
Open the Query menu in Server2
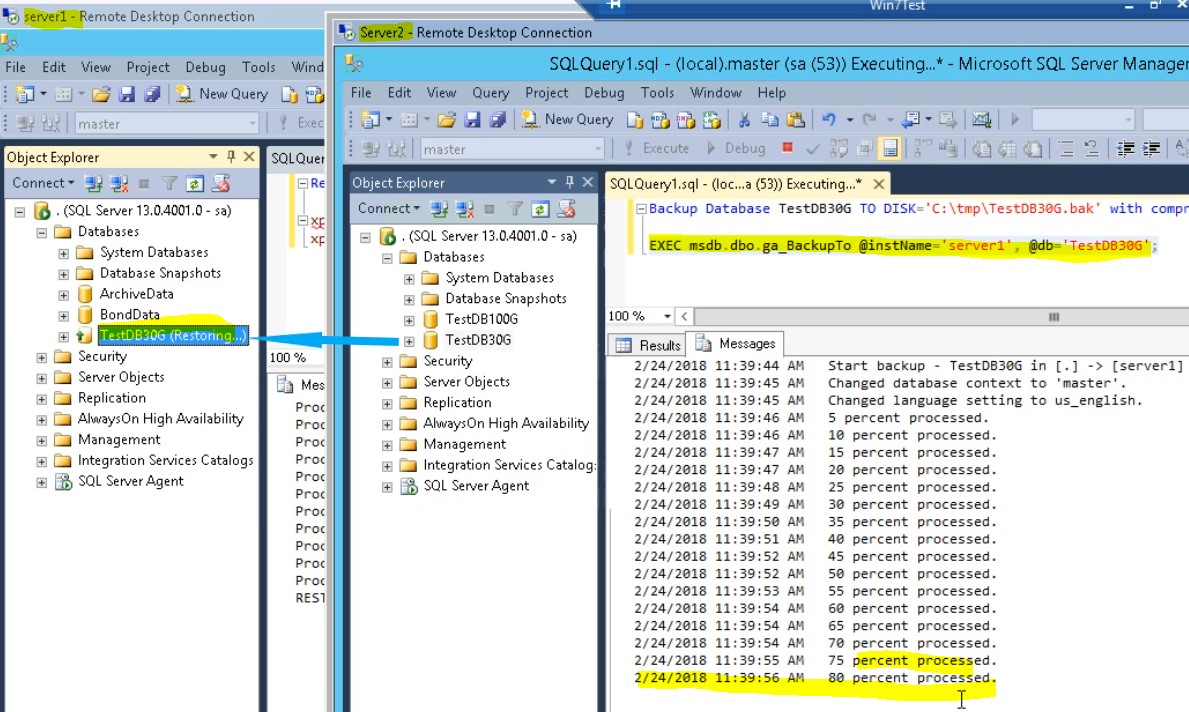(490, 92)
